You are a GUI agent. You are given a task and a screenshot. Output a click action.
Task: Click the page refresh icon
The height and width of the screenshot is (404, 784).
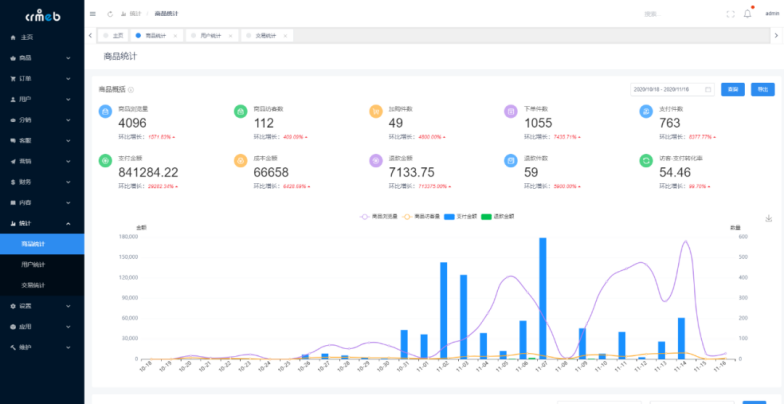109,14
